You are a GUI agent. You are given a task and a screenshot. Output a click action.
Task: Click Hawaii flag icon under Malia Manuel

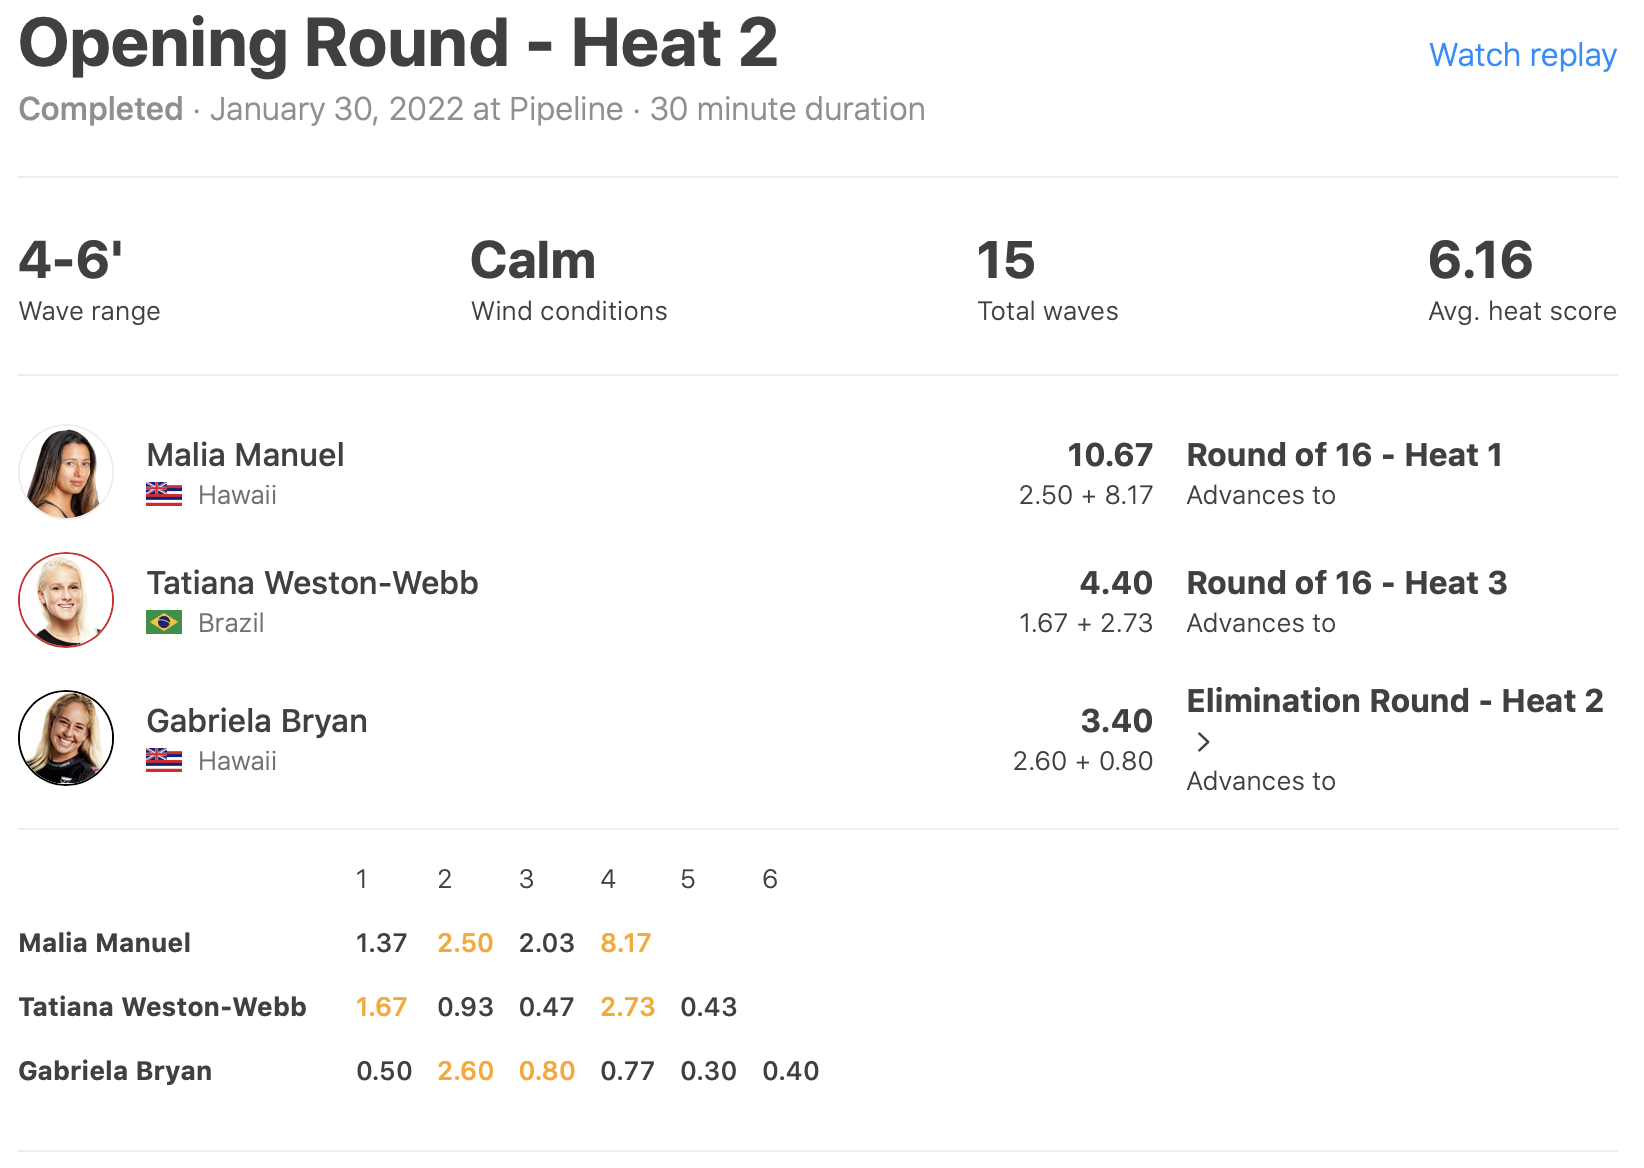pos(164,495)
